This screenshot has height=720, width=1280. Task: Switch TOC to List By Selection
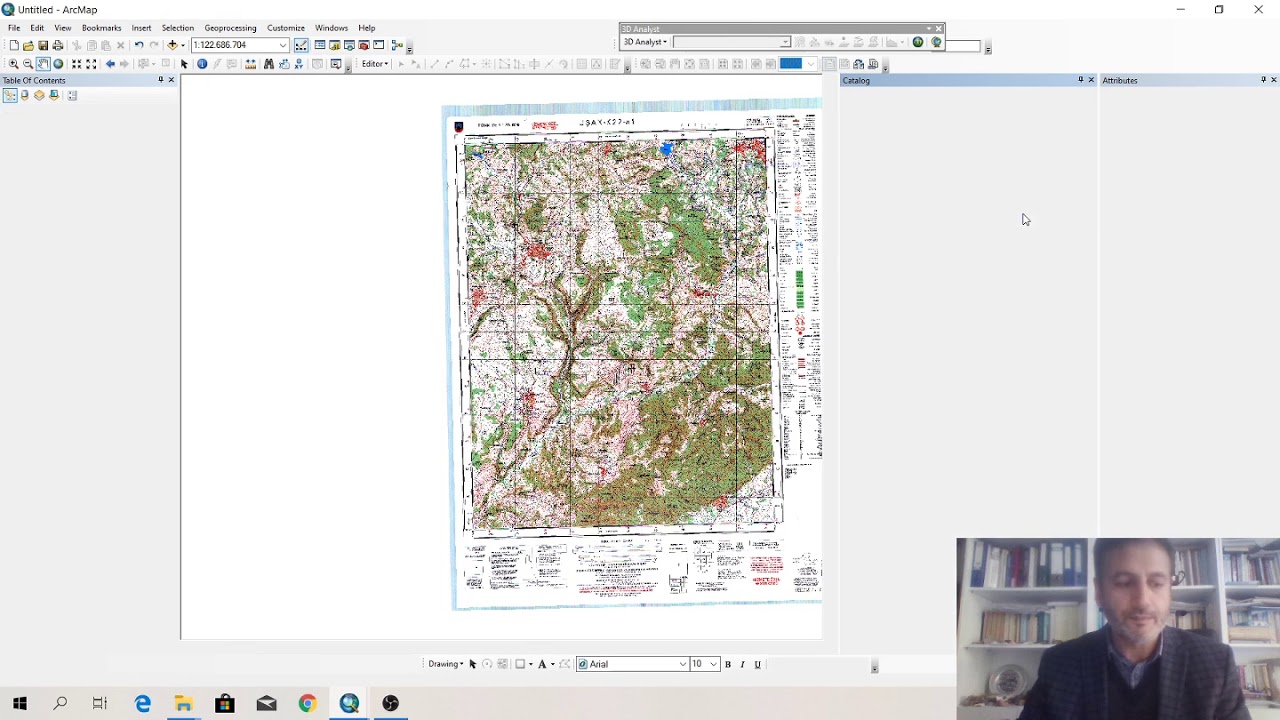[54, 95]
